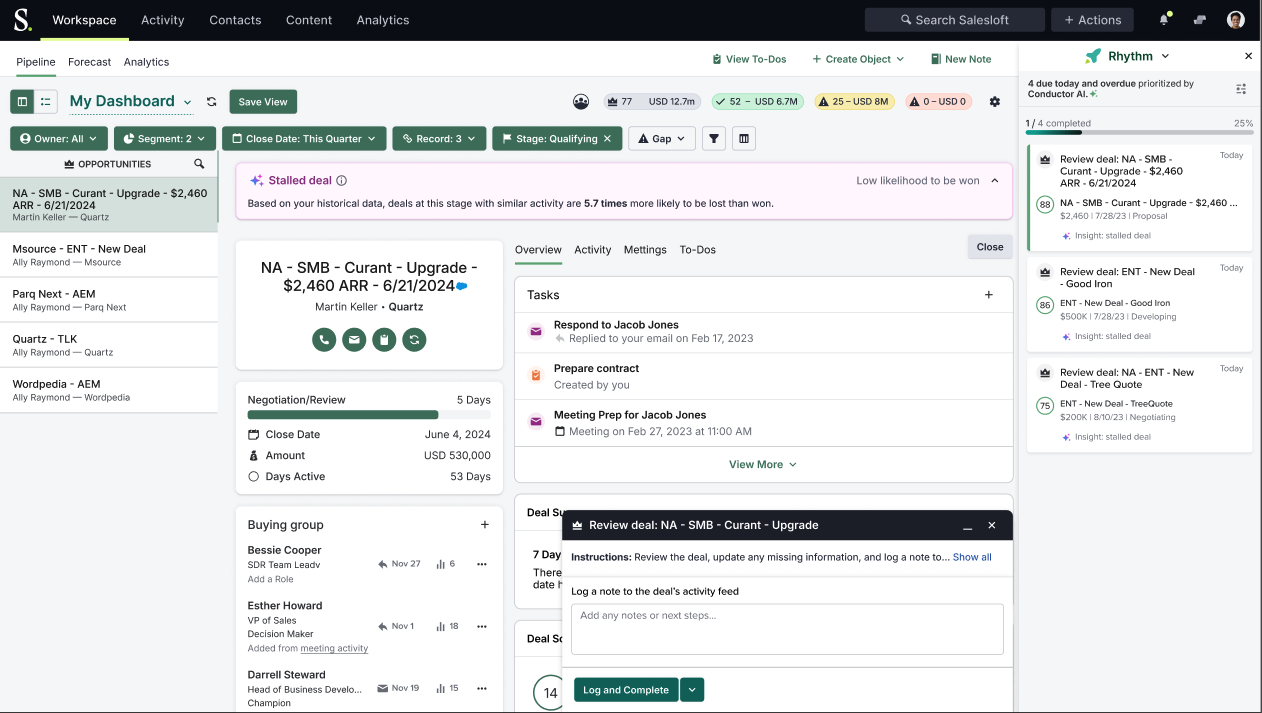Open the notifications bell icon
Viewport: 1262px width, 713px height.
pyautogui.click(x=1165, y=20)
